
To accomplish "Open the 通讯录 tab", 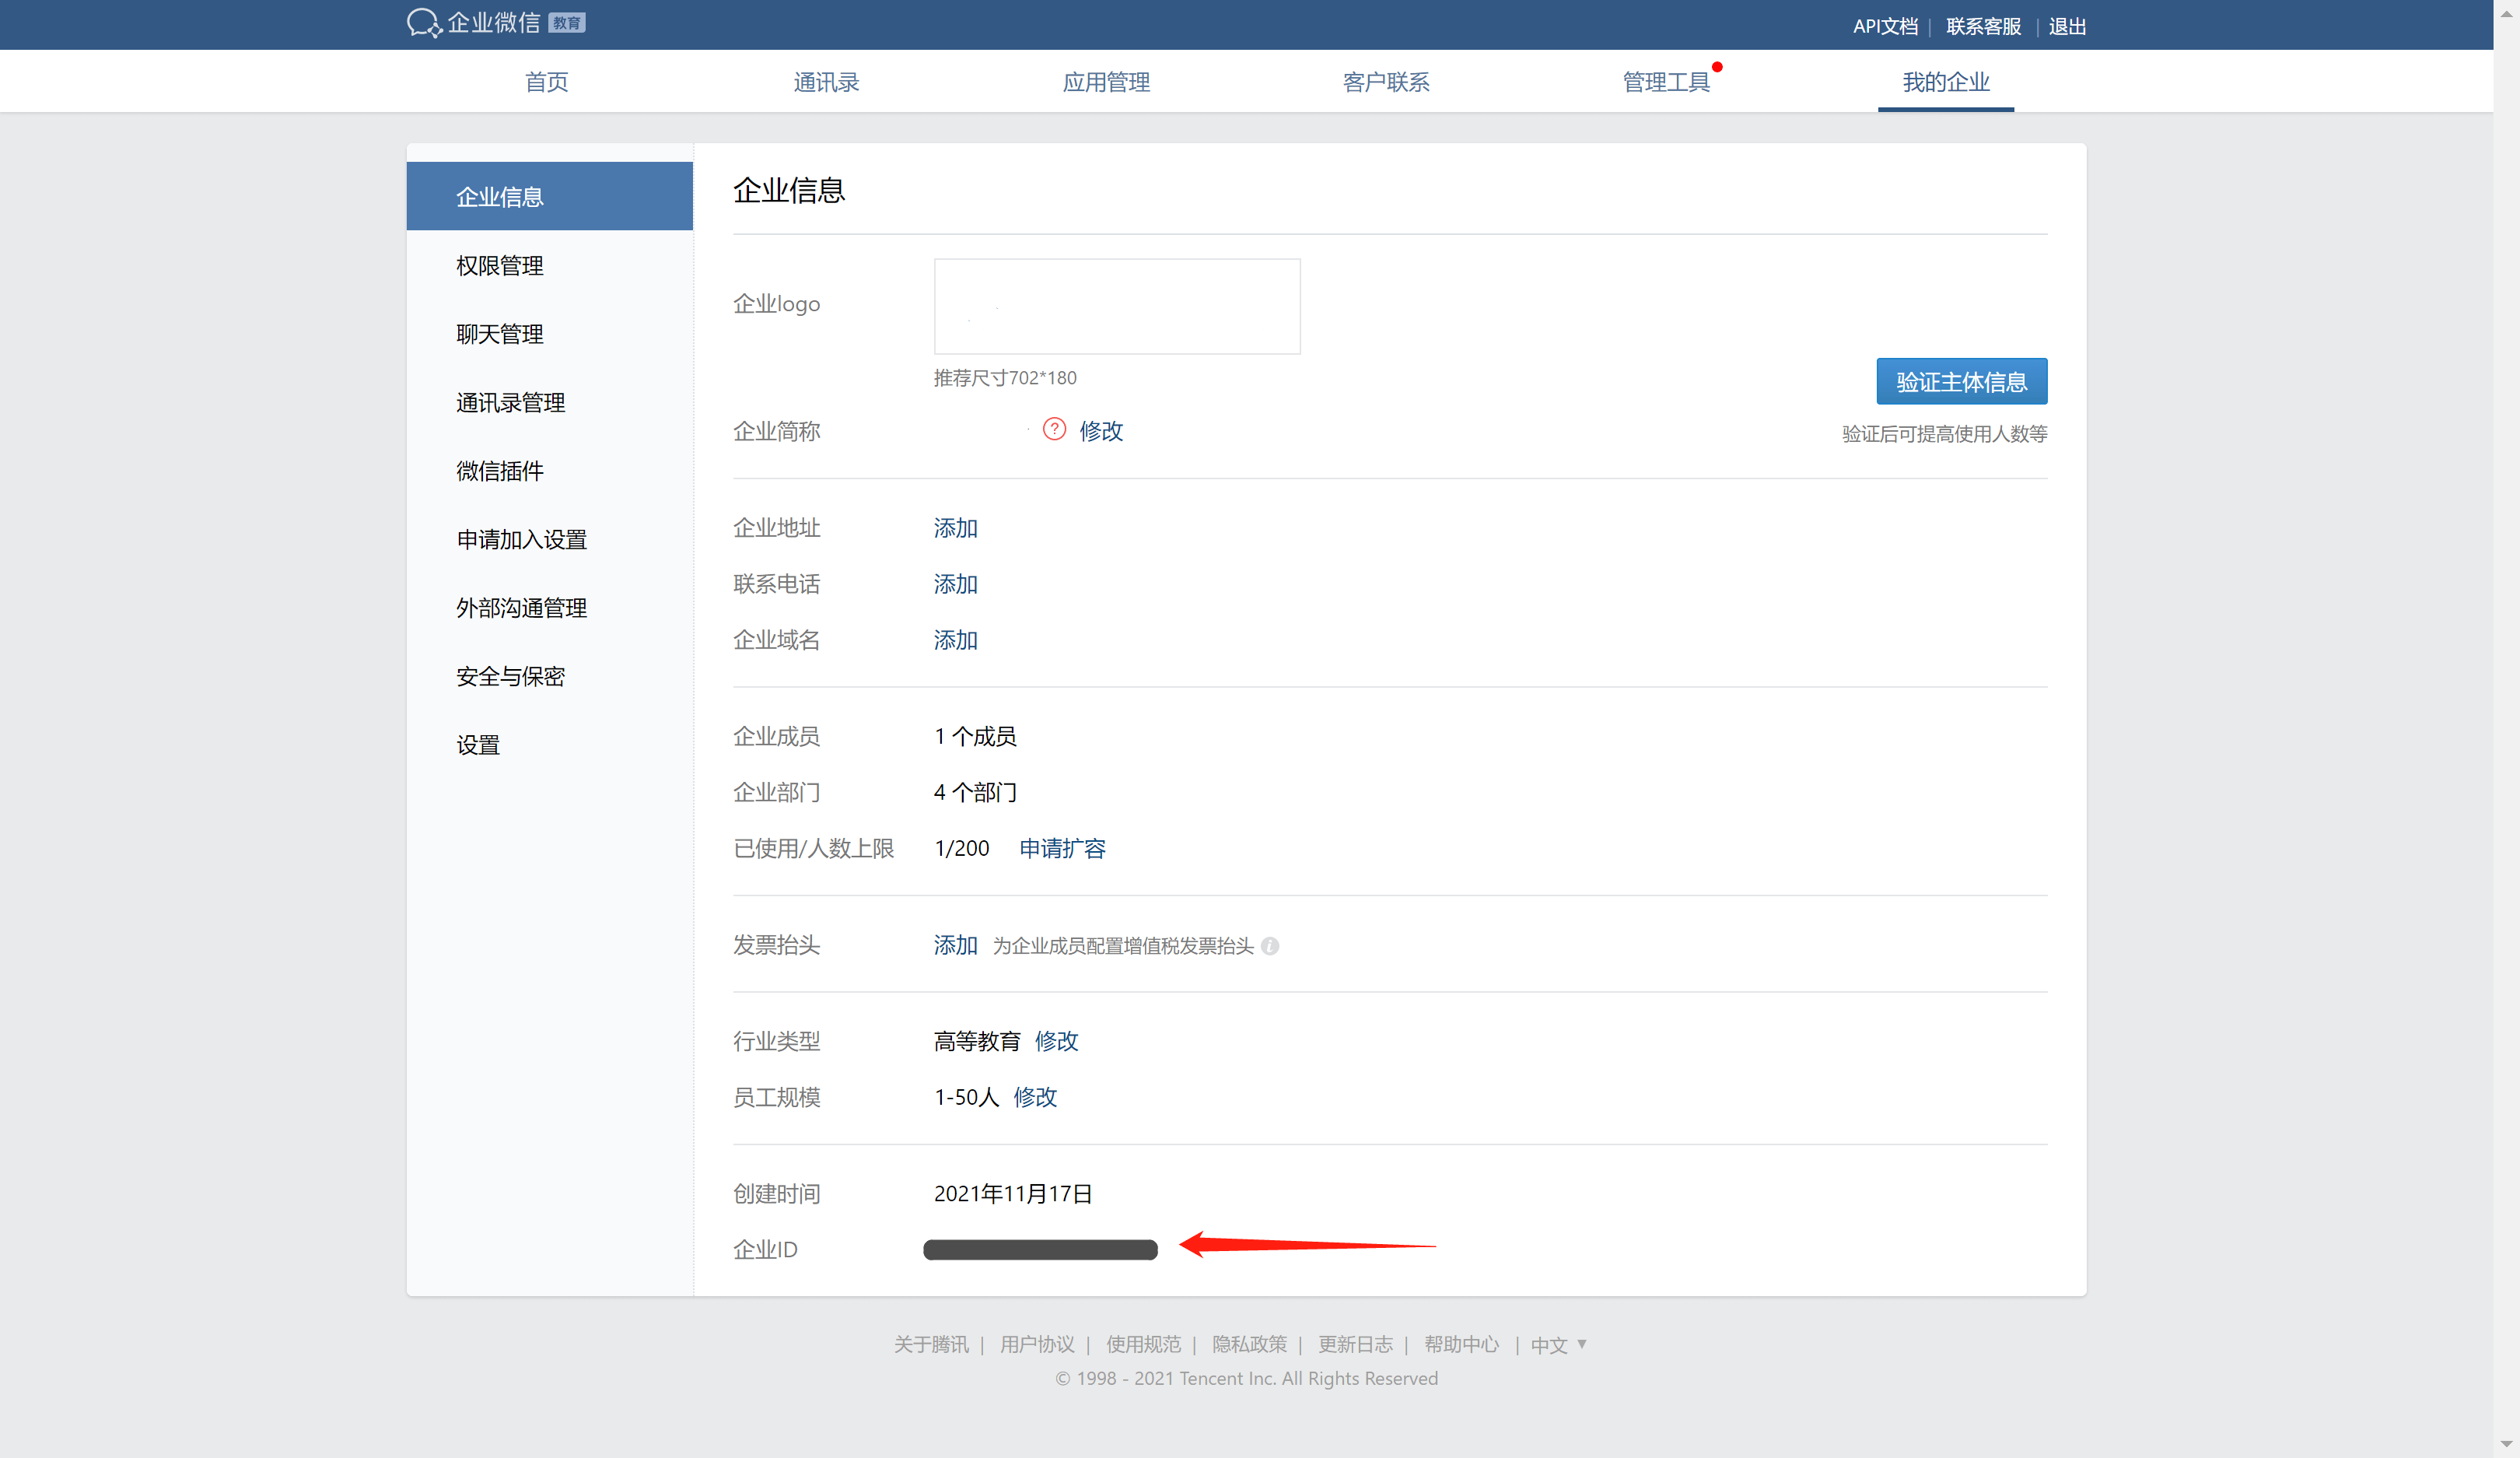I will pyautogui.click(x=826, y=82).
